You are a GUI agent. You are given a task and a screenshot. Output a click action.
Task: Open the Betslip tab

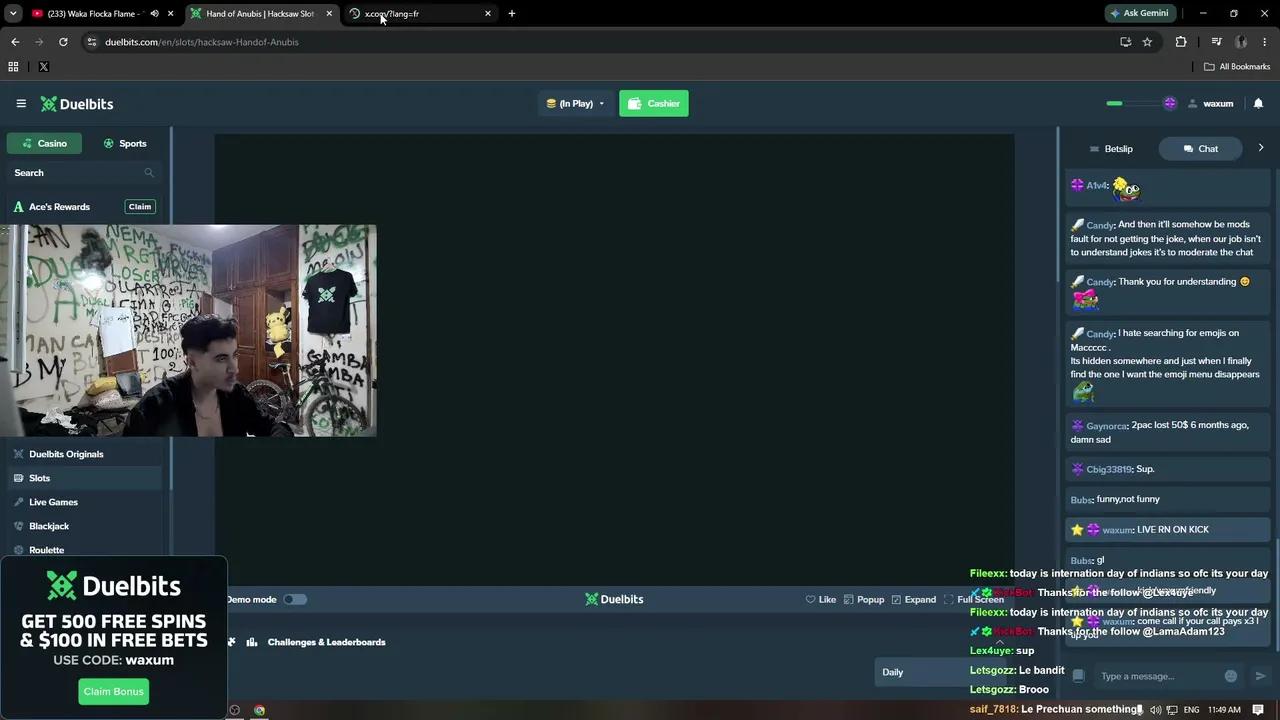point(1110,149)
